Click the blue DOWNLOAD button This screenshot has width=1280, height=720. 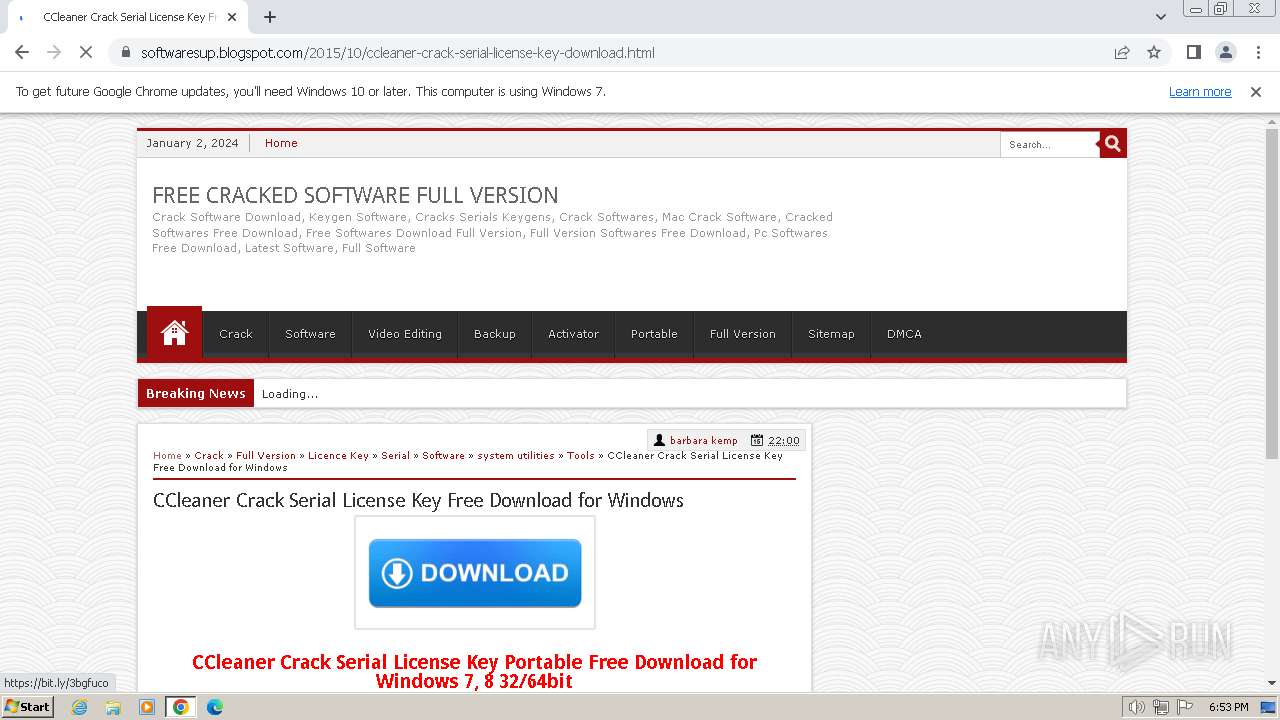[475, 573]
